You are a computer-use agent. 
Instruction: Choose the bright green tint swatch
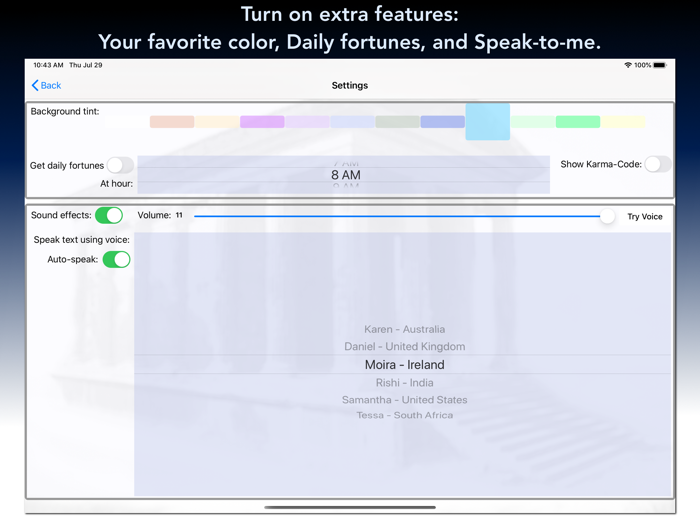coord(578,122)
